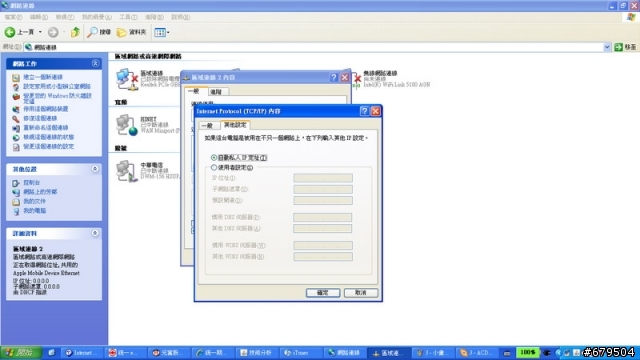Screen dimensions: 640x360
Task: Select the HINET broadband connection icon
Action: (x=127, y=125)
